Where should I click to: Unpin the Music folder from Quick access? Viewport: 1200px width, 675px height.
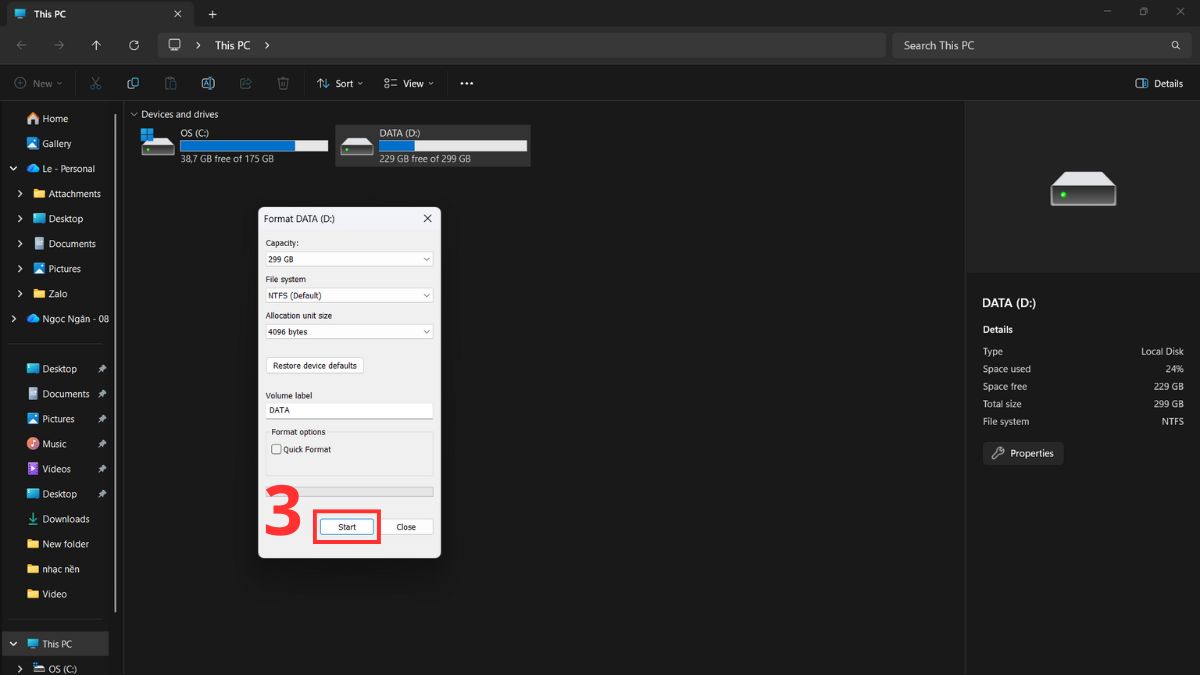point(101,443)
